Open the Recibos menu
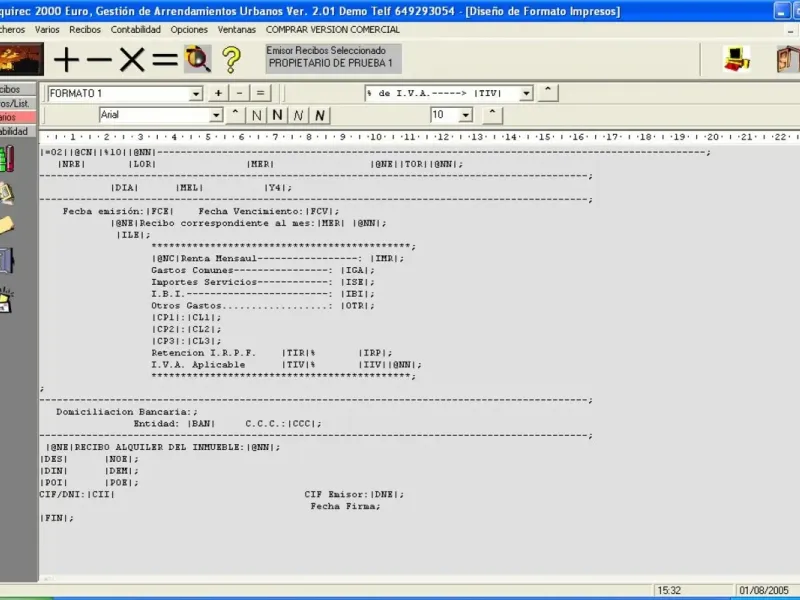 coord(85,30)
